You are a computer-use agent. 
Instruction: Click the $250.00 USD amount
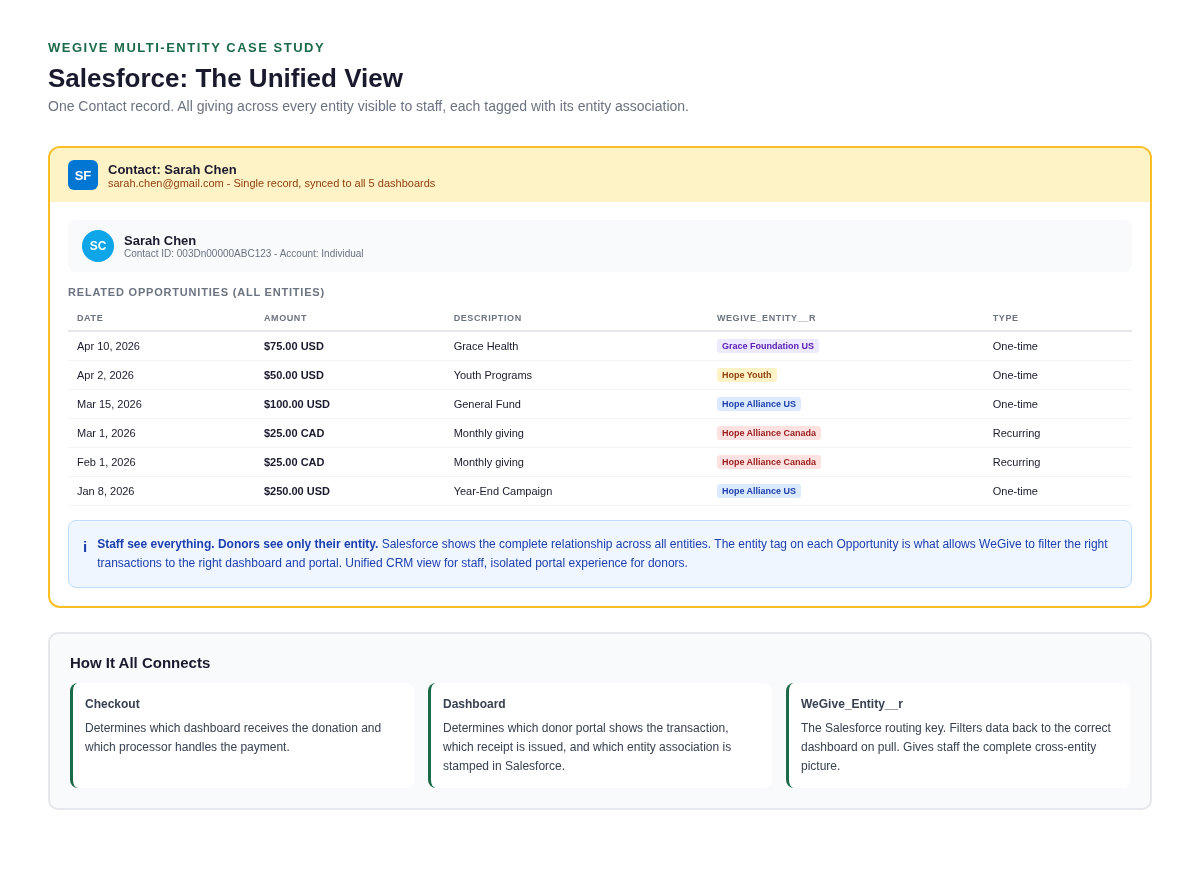click(297, 491)
